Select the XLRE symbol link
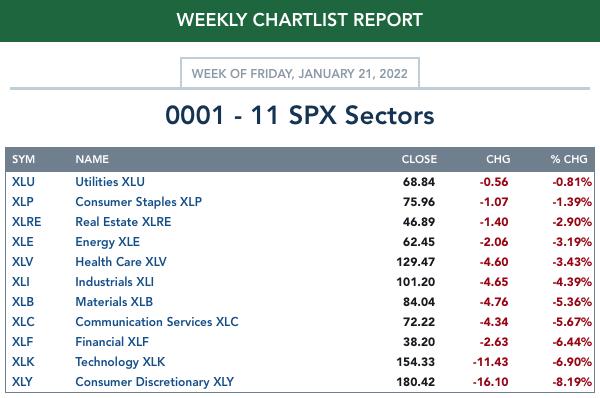The image size is (600, 398). point(26,222)
